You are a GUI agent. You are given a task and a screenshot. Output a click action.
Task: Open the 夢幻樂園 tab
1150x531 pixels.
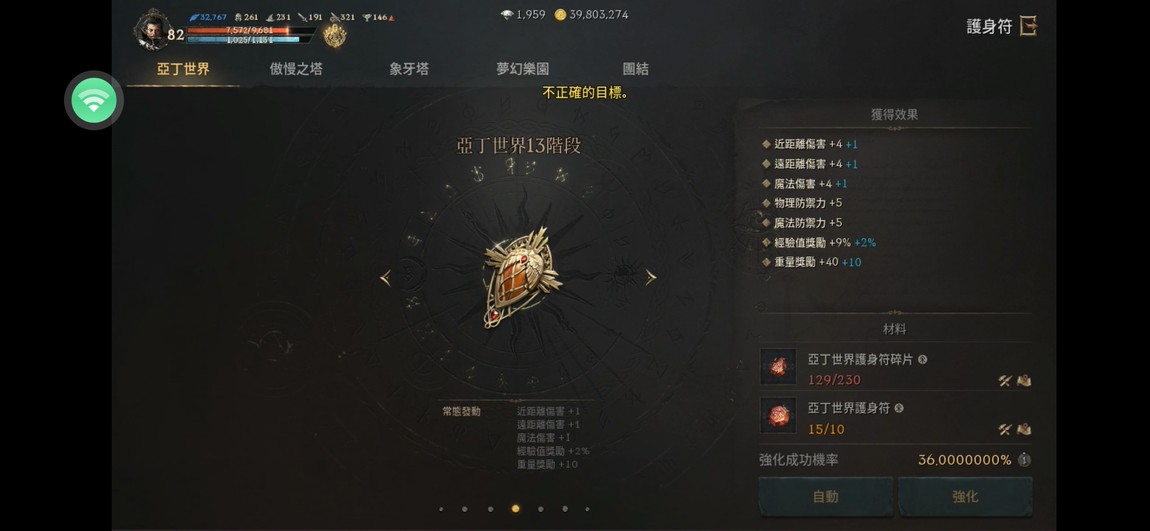(x=523, y=70)
